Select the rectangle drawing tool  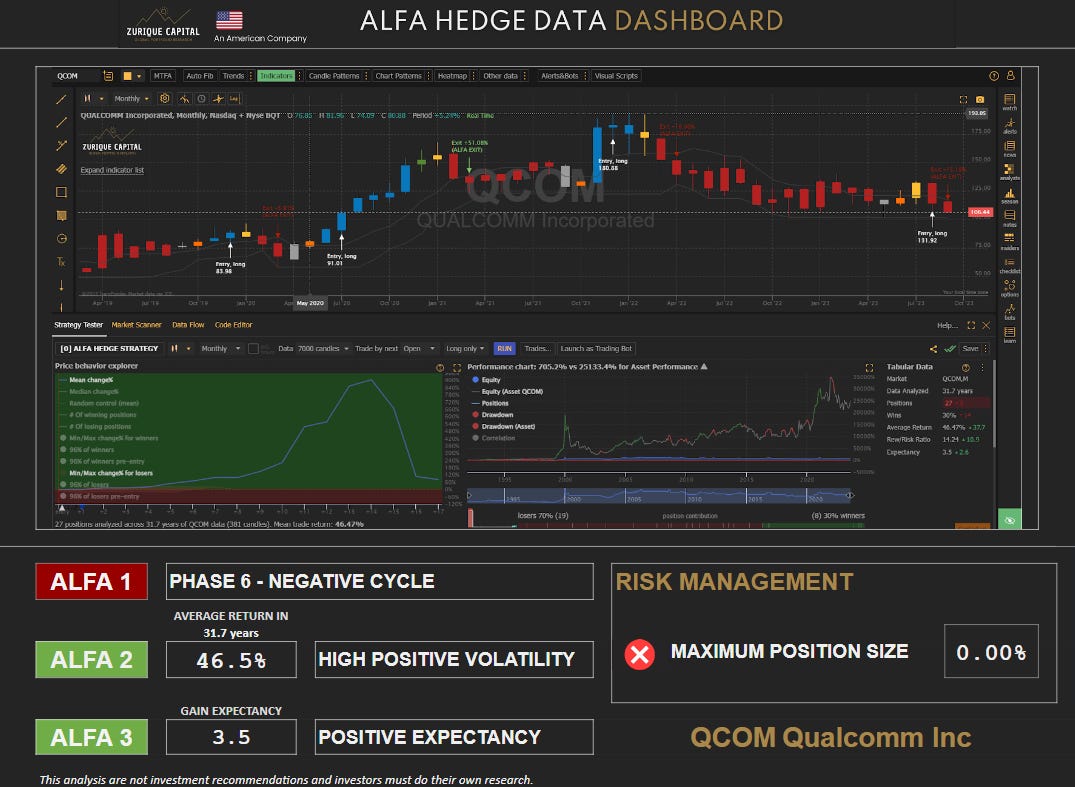coord(61,192)
